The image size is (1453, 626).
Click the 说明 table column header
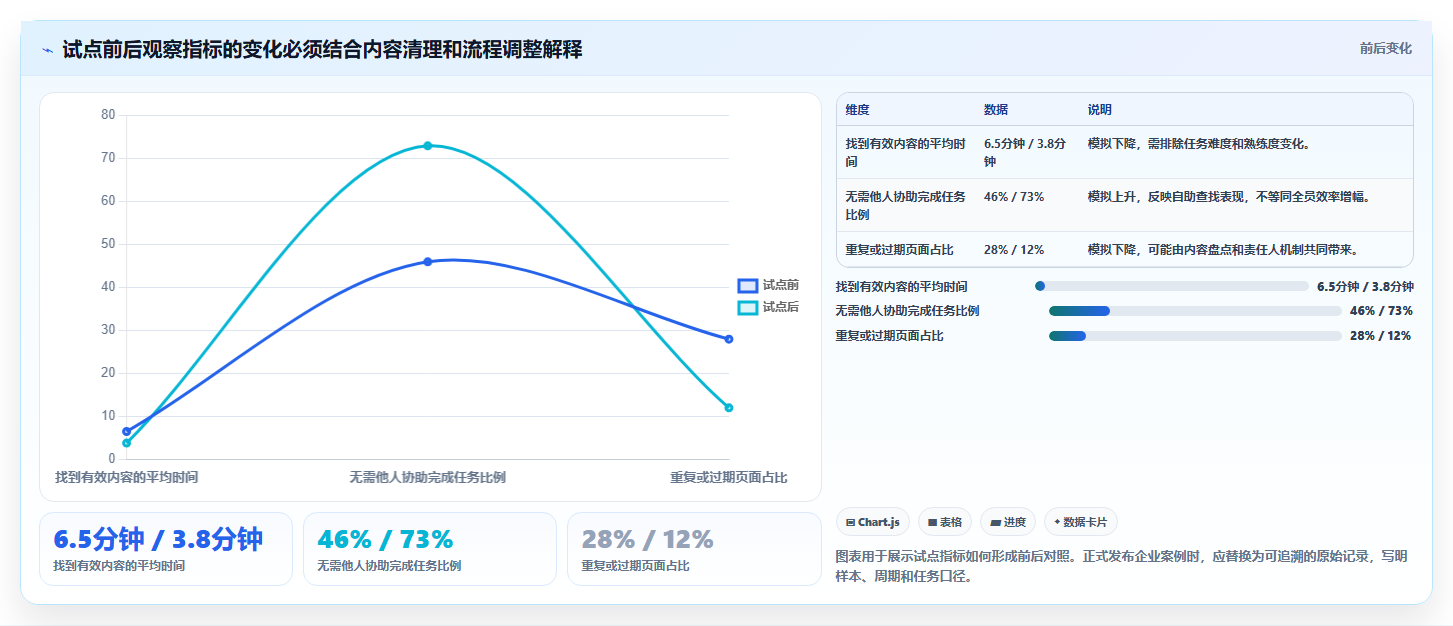coord(1246,110)
